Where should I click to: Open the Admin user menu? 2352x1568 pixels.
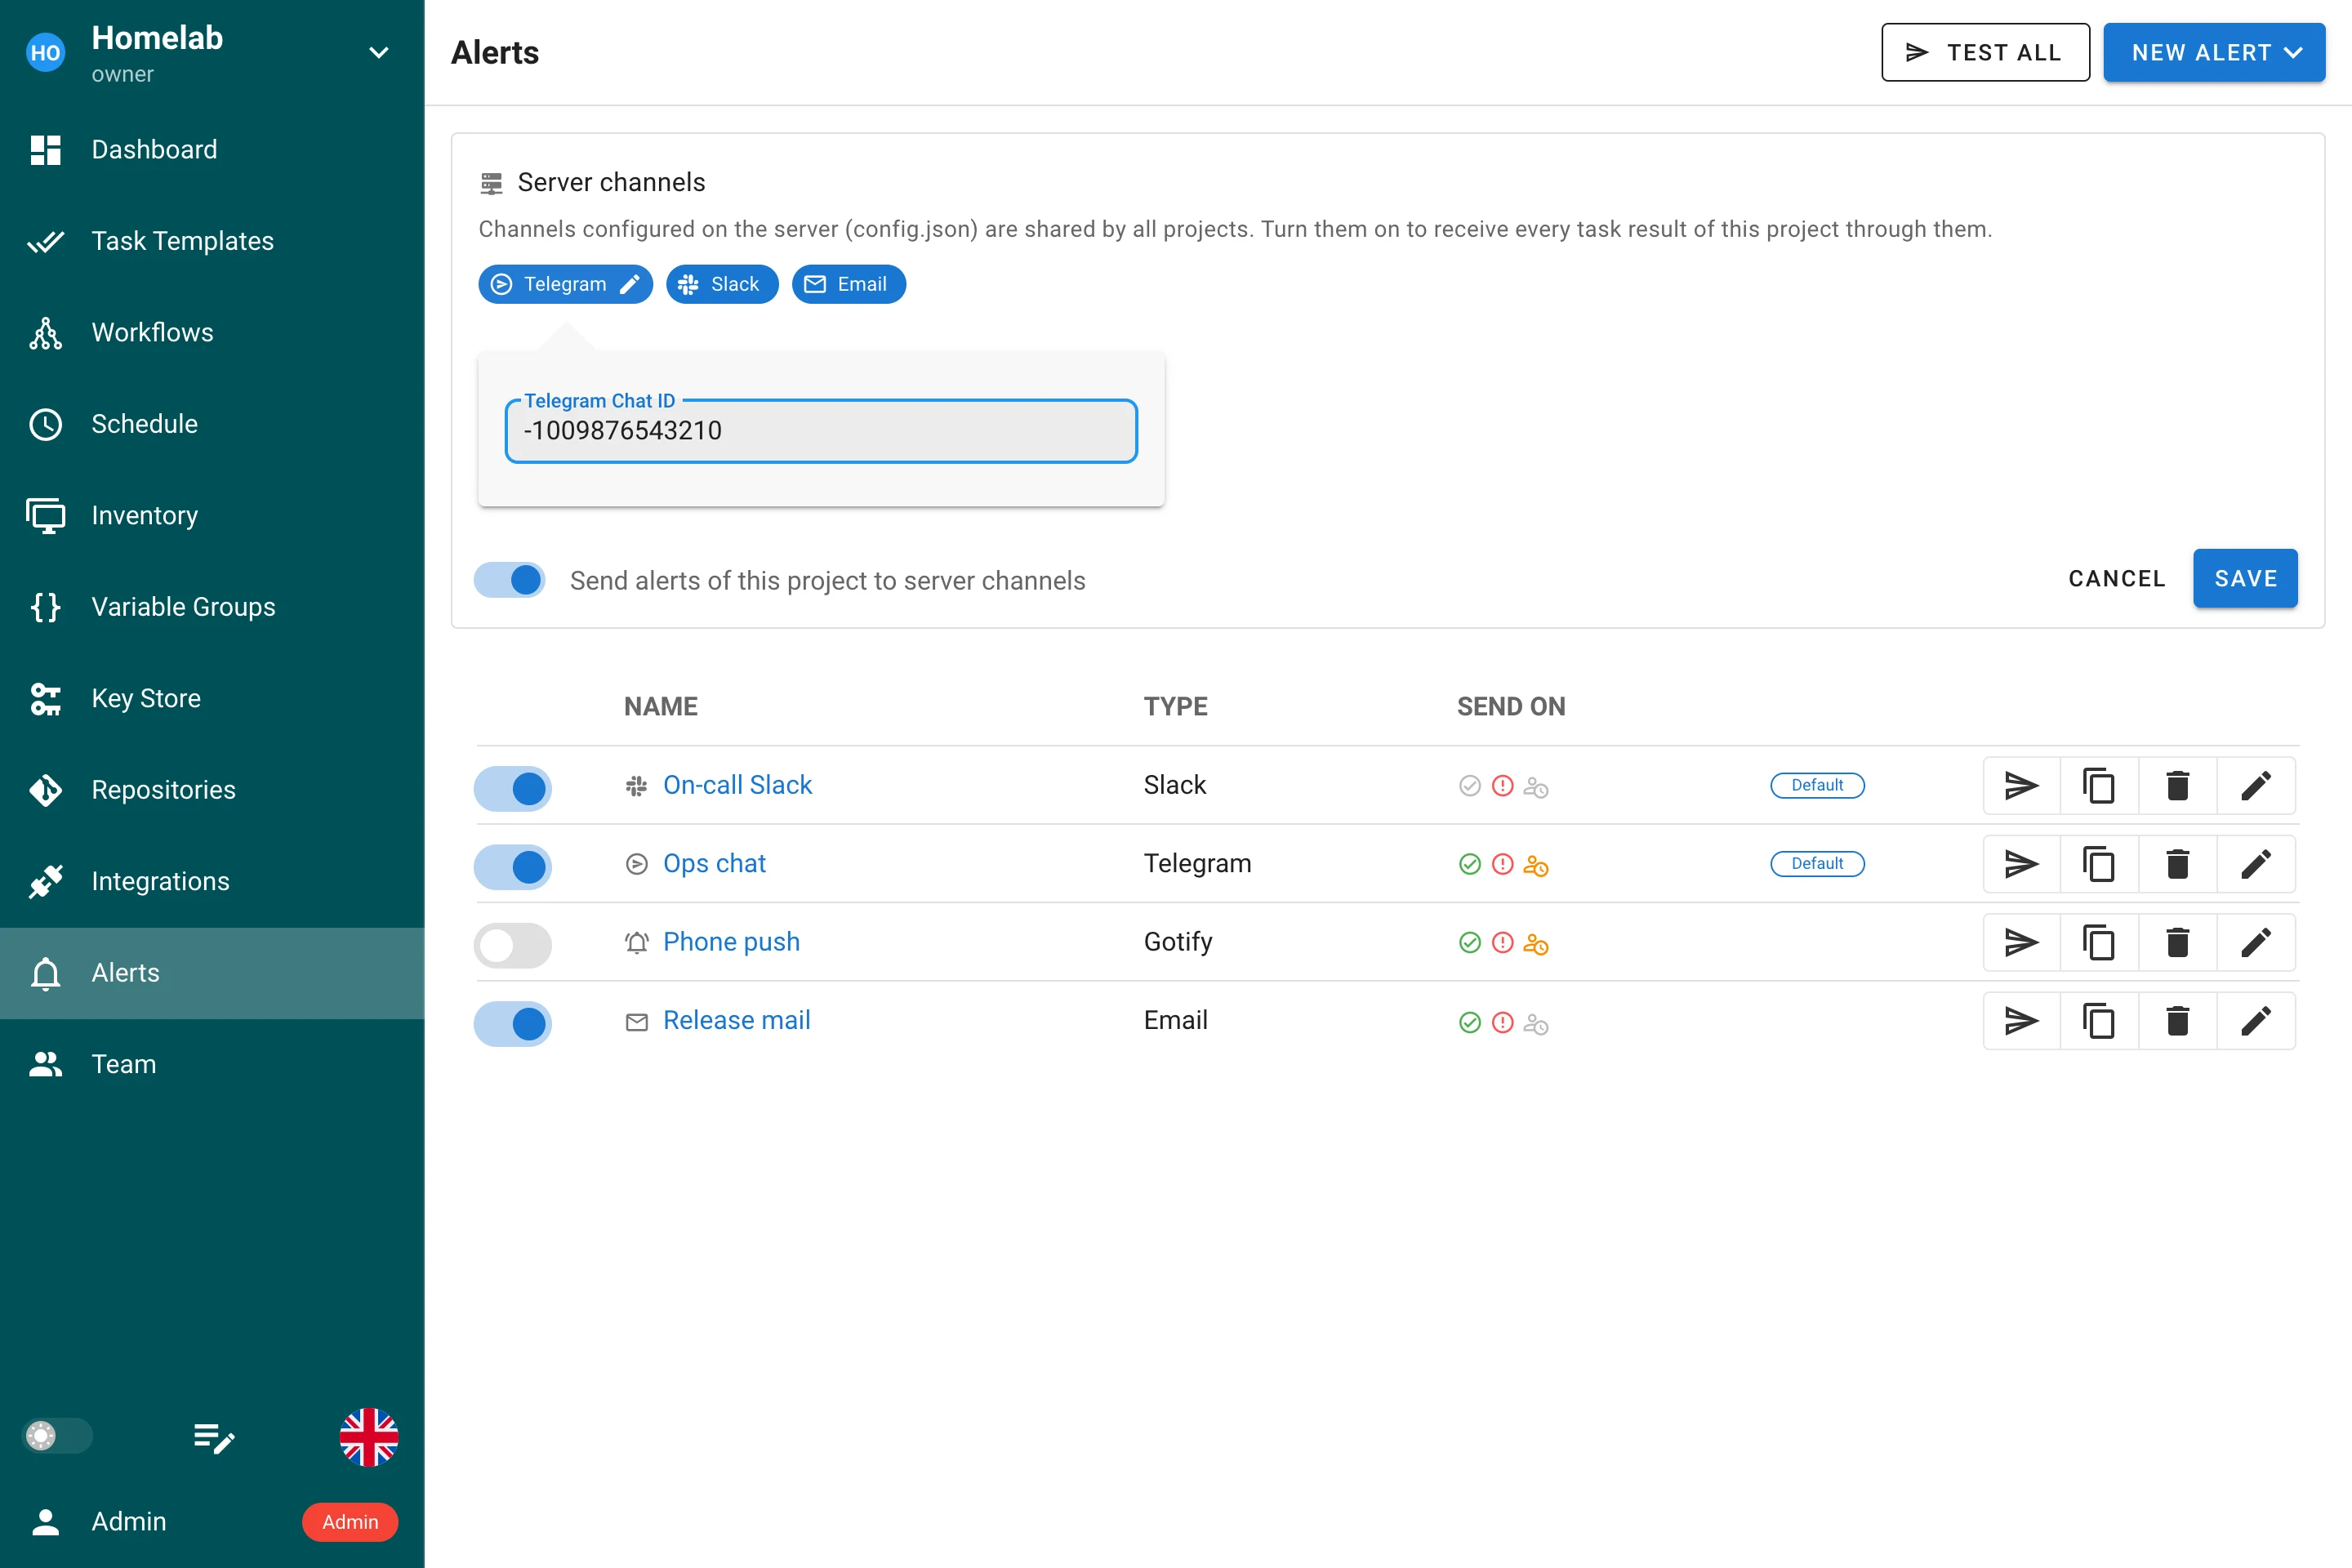[x=212, y=1521]
